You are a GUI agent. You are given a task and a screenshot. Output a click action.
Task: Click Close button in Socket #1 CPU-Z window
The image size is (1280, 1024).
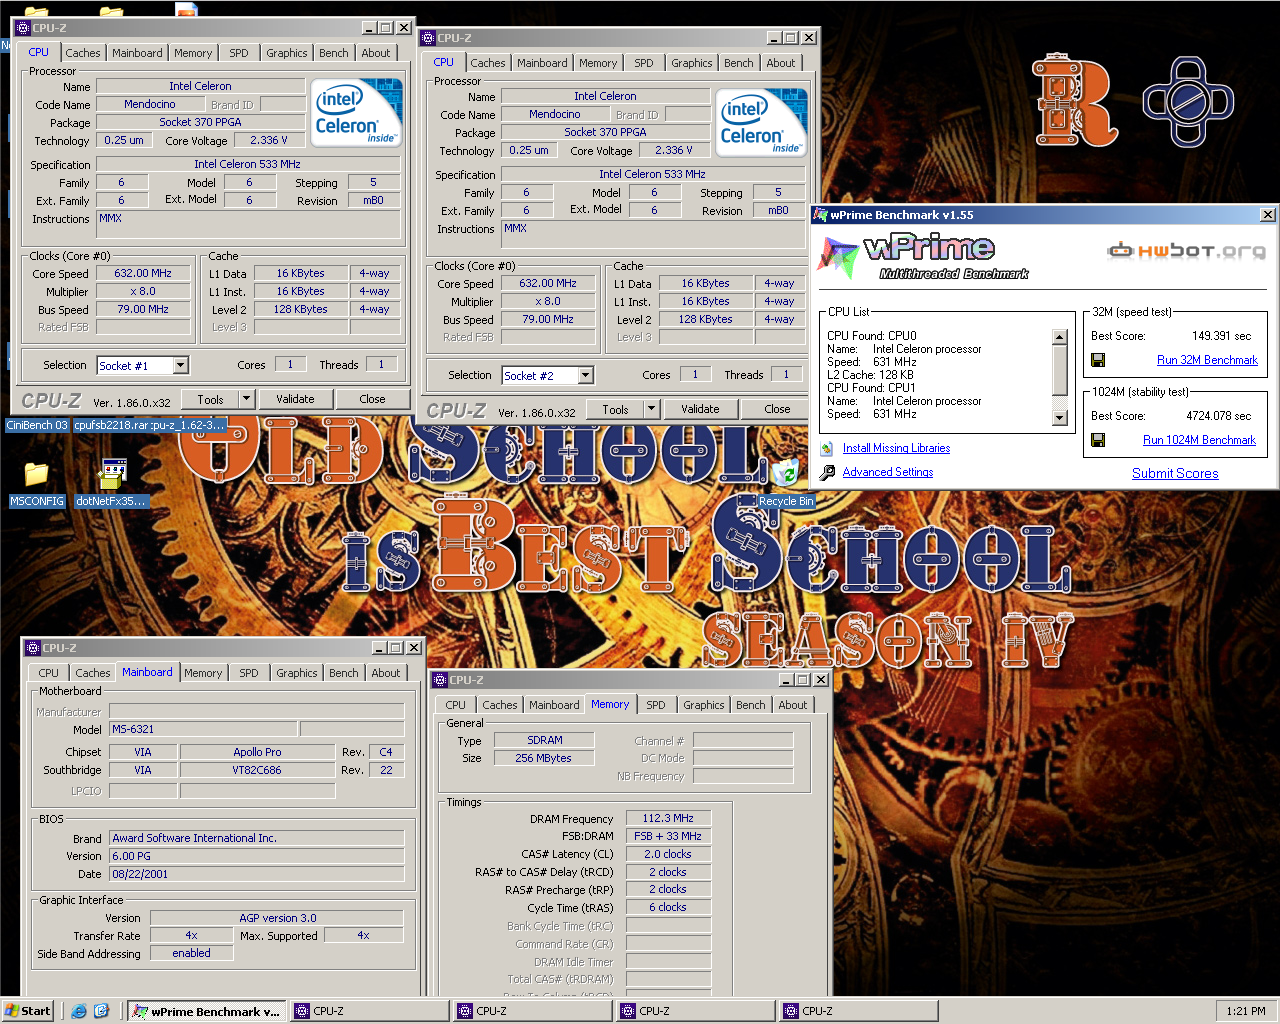372,398
